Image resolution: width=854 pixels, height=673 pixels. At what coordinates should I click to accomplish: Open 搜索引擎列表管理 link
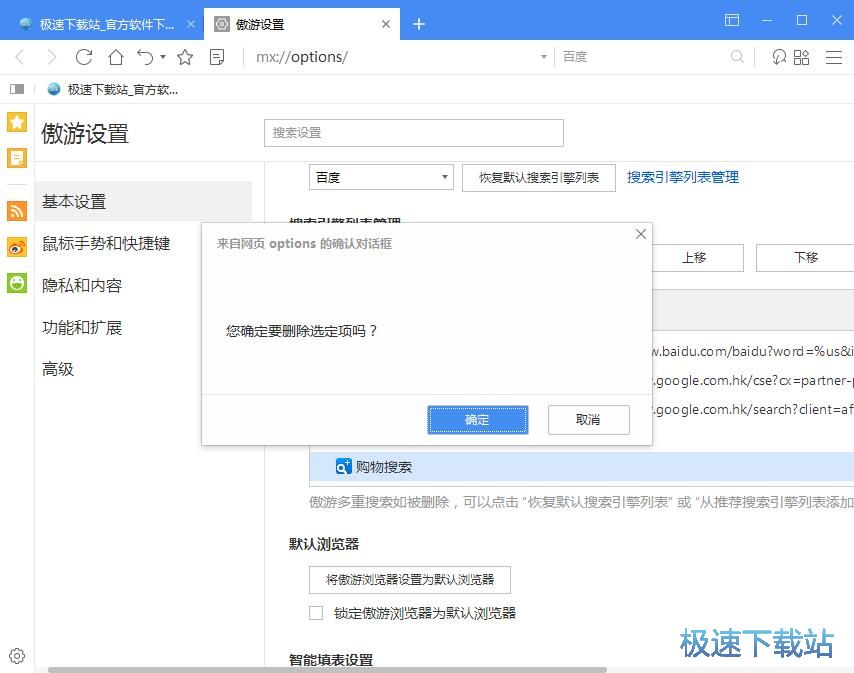click(682, 177)
